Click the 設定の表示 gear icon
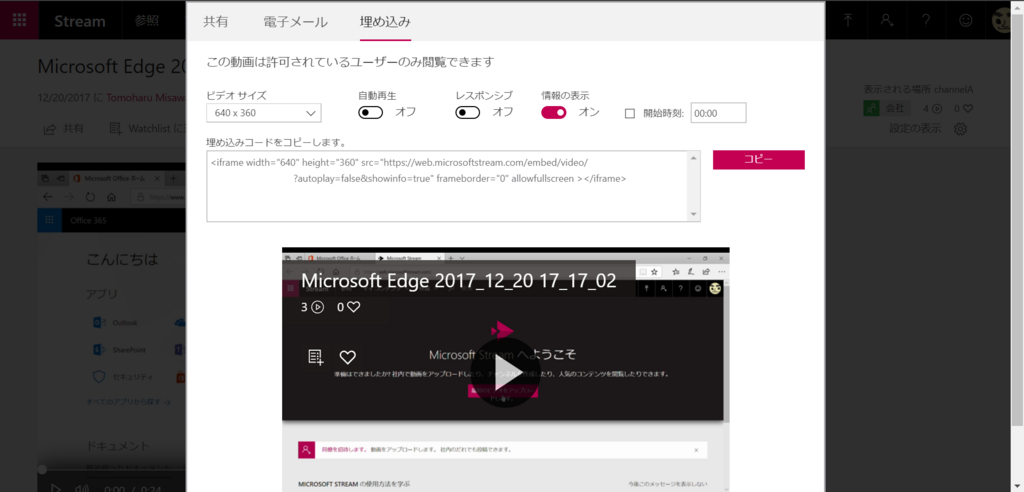This screenshot has width=1024, height=492. click(x=960, y=129)
